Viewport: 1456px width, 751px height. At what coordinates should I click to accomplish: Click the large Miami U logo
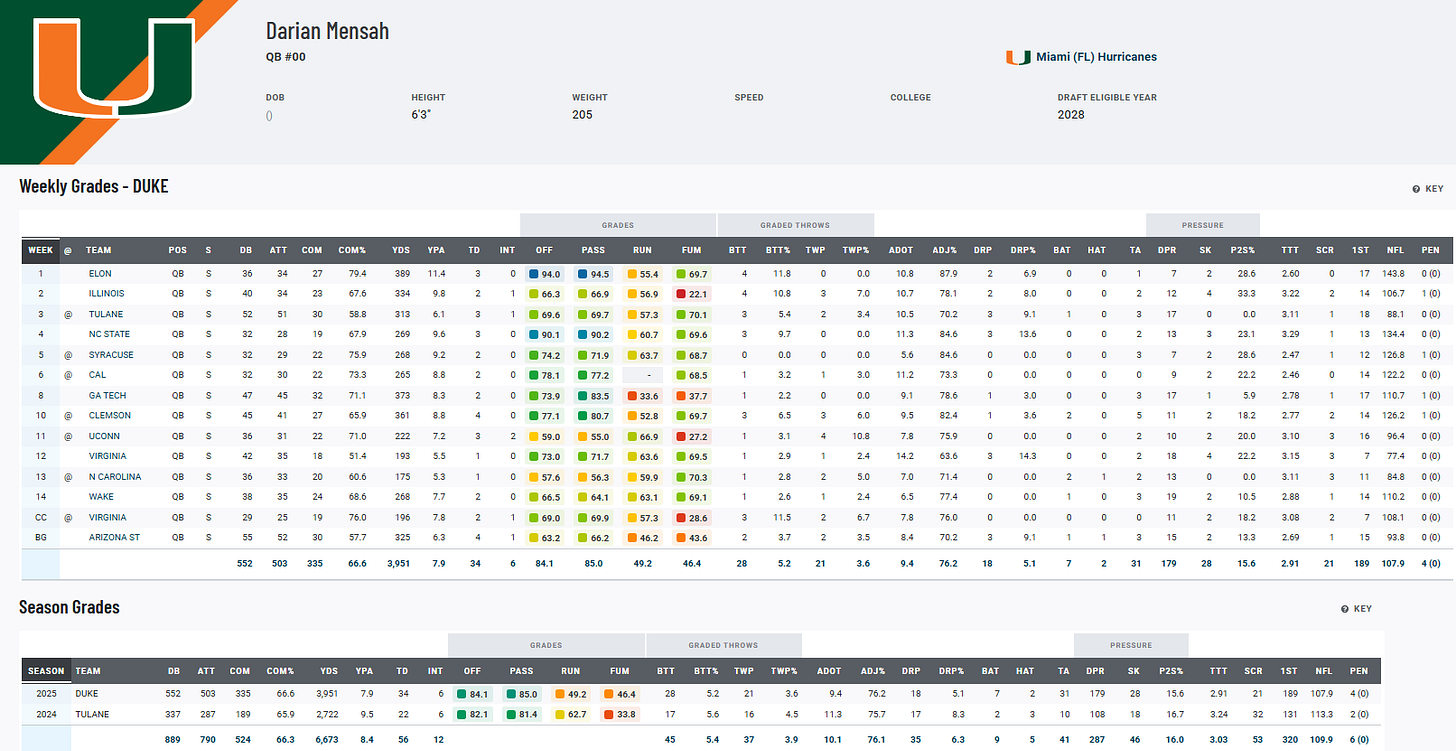coord(114,66)
